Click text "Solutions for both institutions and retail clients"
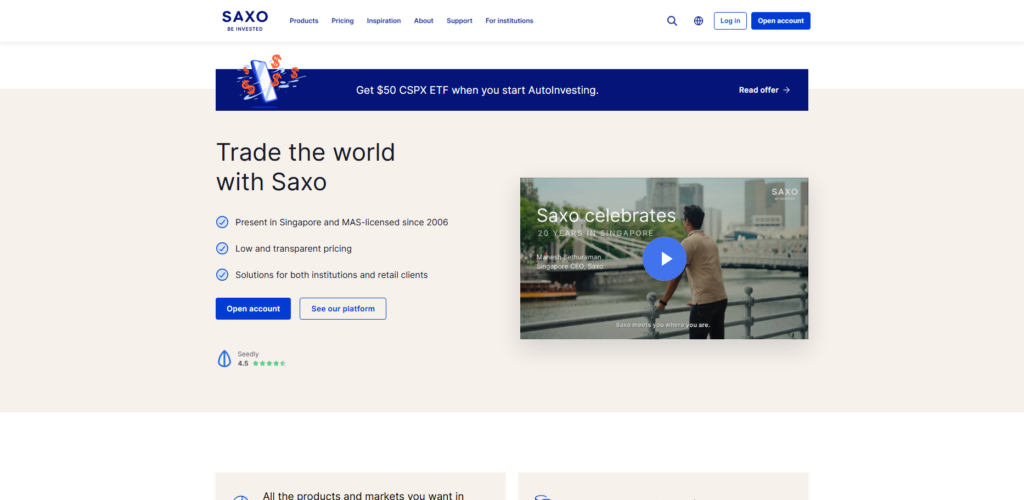 coord(331,275)
